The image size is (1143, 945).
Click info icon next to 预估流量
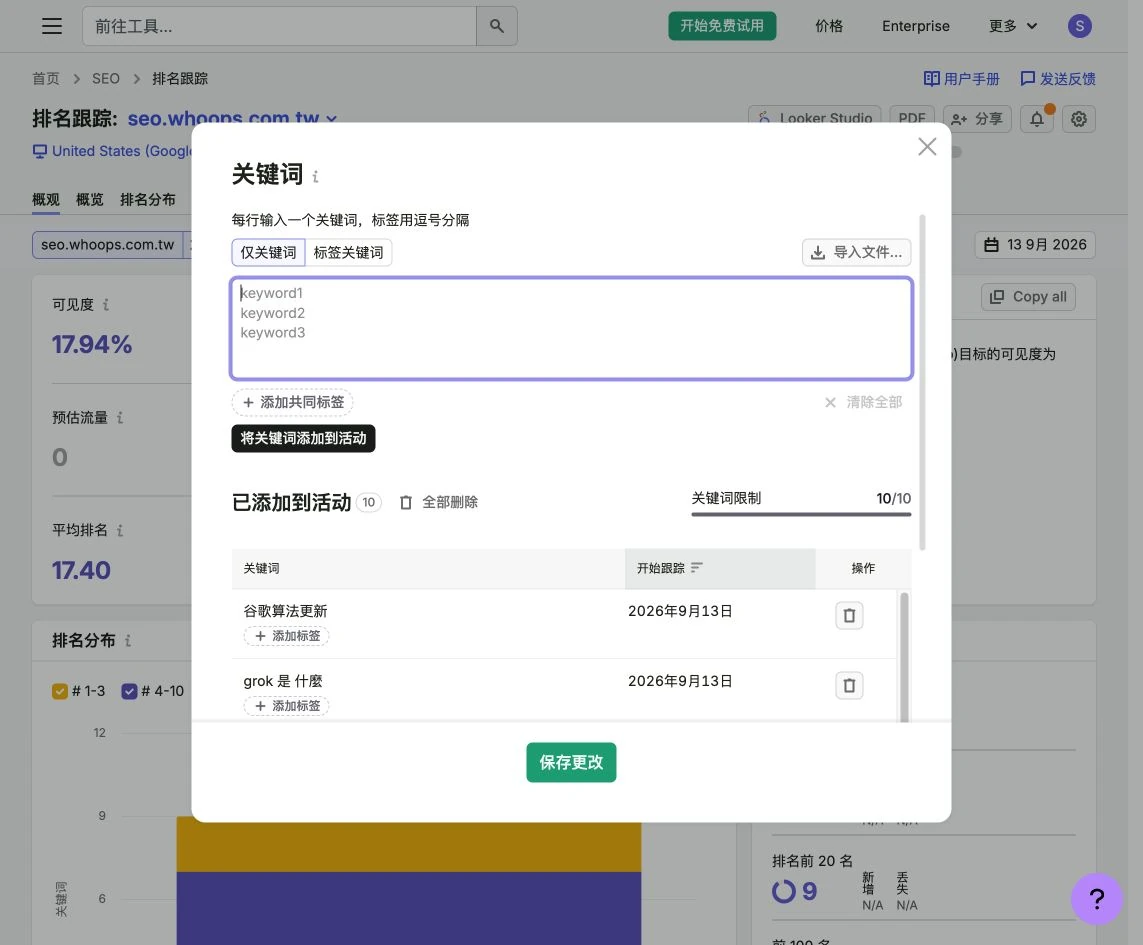[x=120, y=418]
